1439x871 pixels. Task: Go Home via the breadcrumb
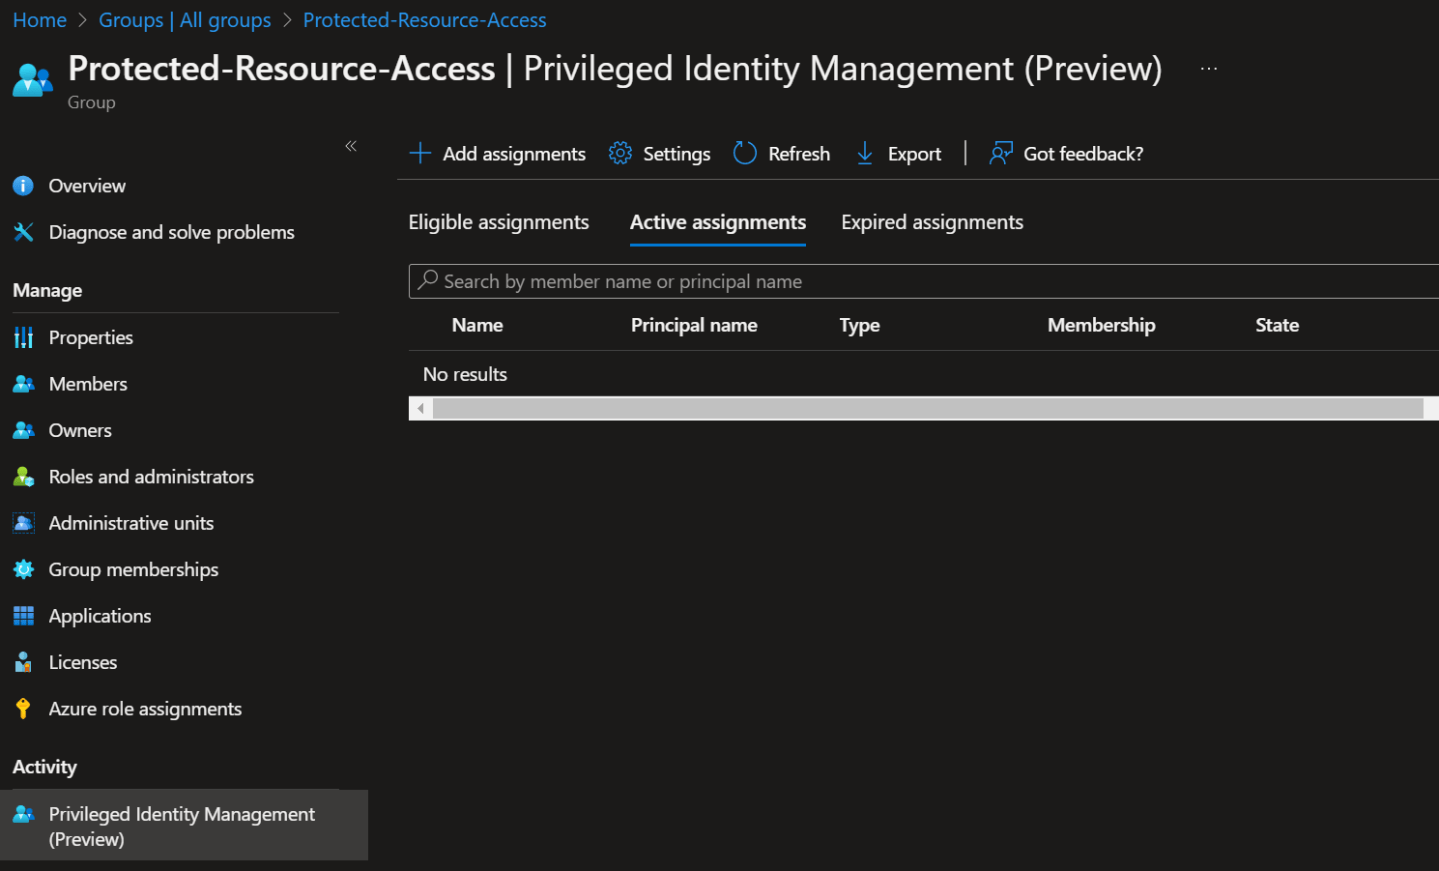click(x=39, y=19)
